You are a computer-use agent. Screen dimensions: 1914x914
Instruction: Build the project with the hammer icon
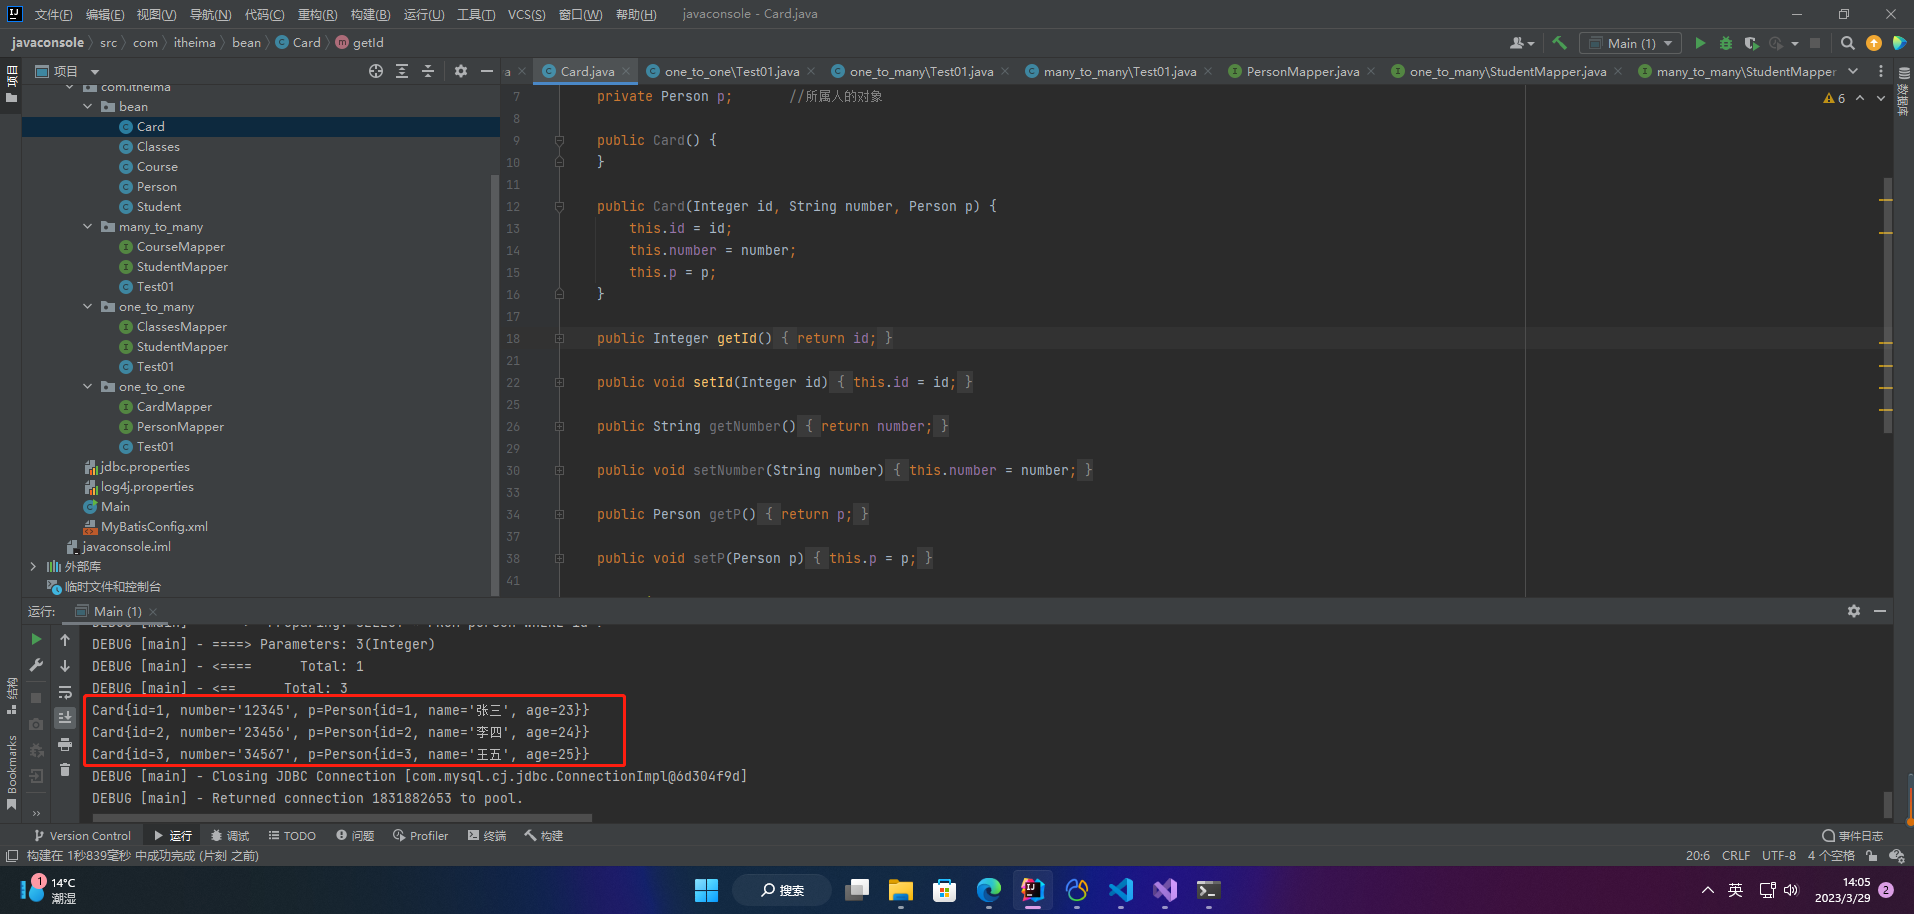coord(1559,43)
